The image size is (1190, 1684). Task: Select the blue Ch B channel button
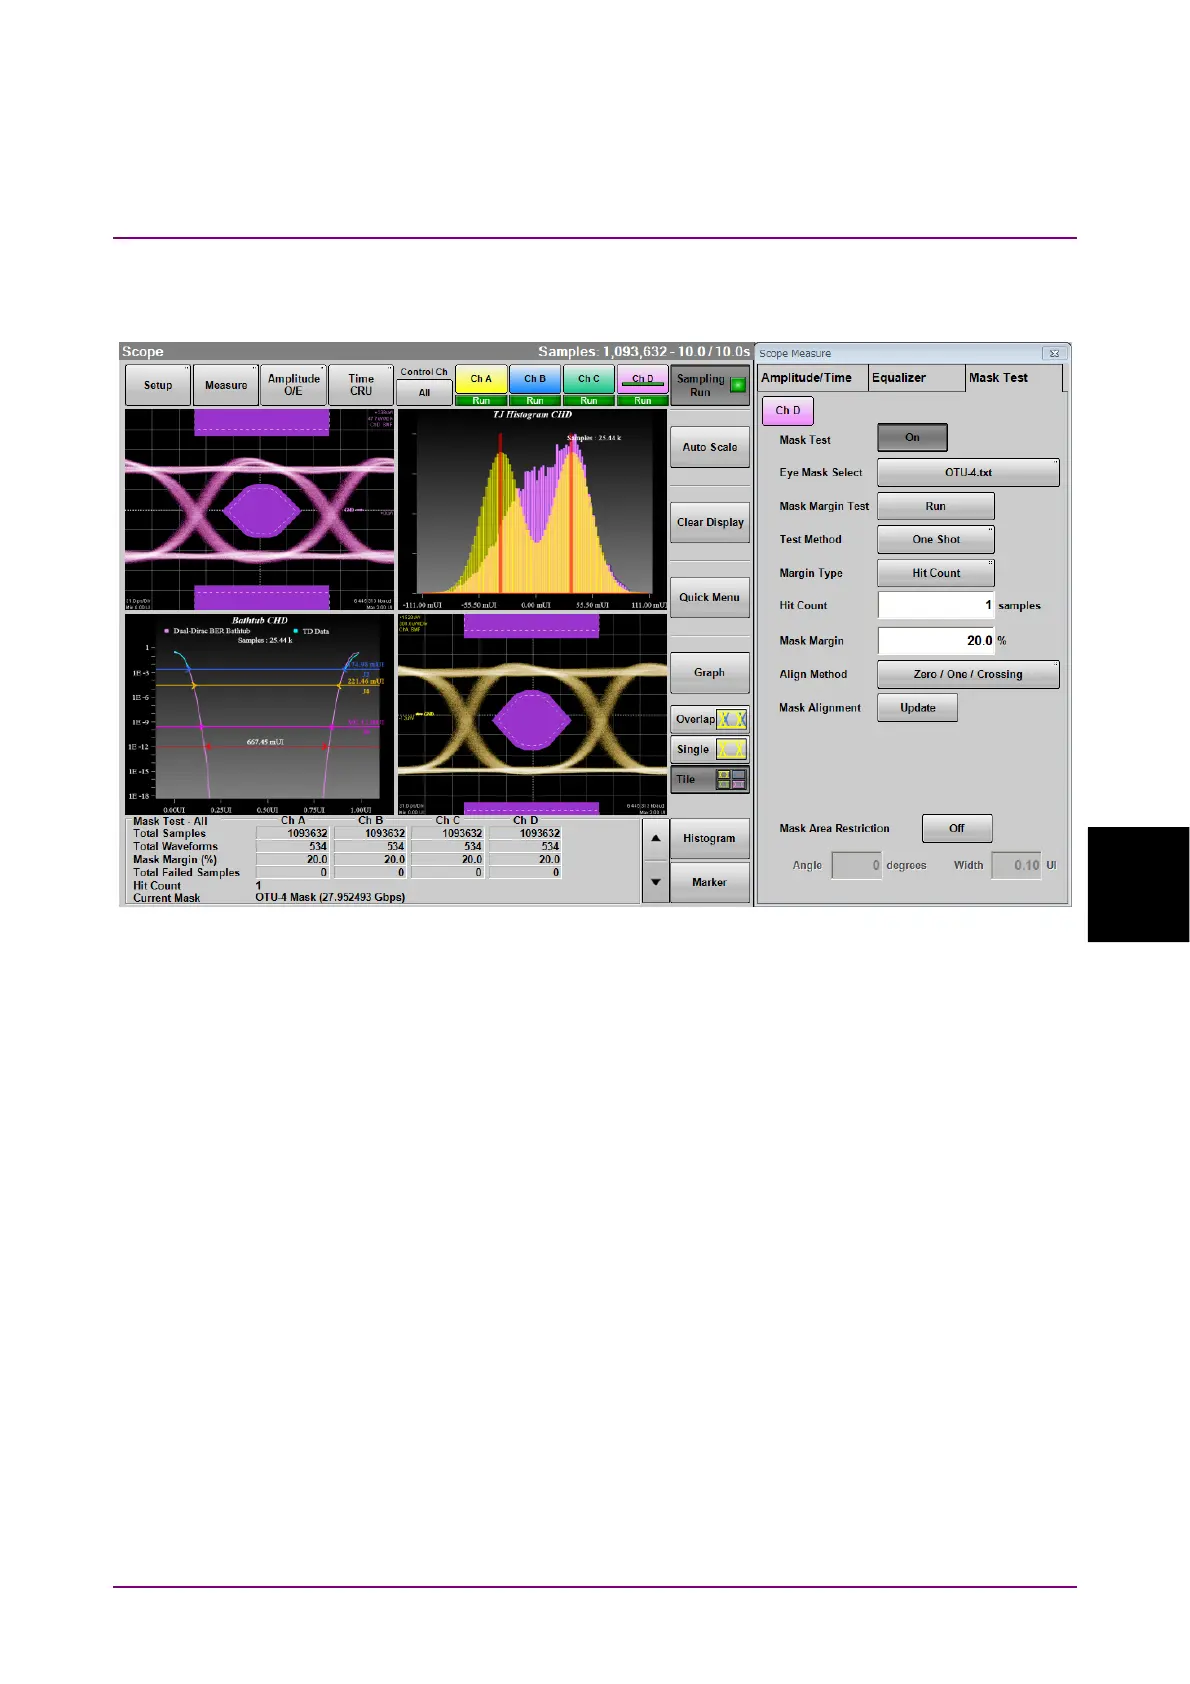(535, 379)
